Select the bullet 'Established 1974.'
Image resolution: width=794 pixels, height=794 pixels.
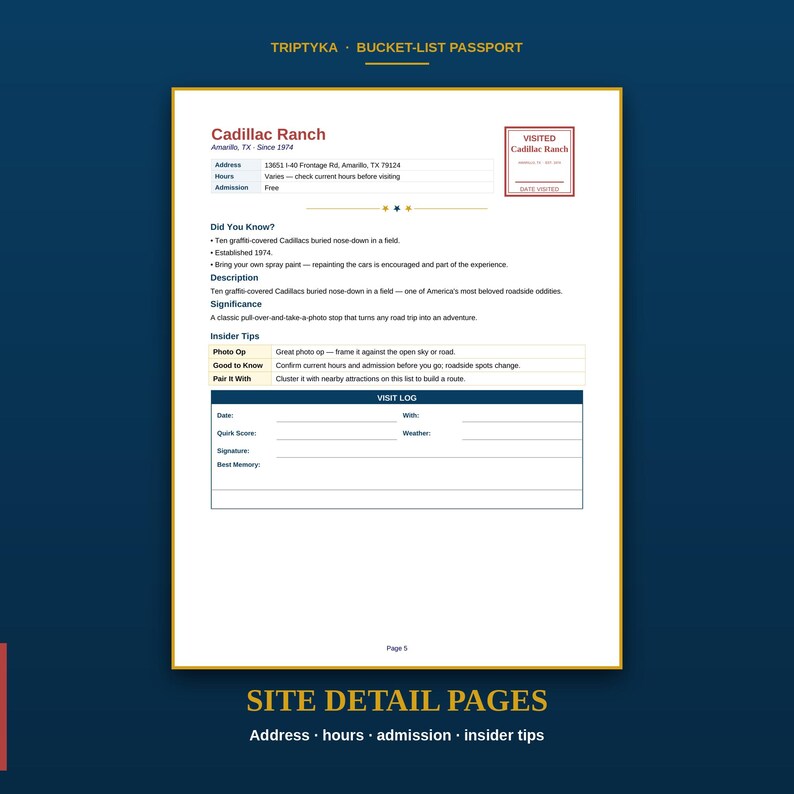click(x=242, y=253)
